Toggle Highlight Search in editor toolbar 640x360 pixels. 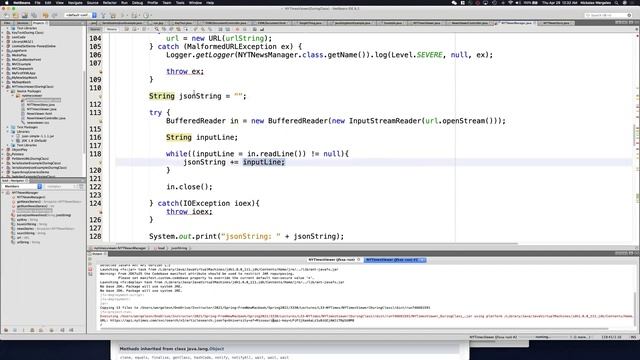[178, 29]
